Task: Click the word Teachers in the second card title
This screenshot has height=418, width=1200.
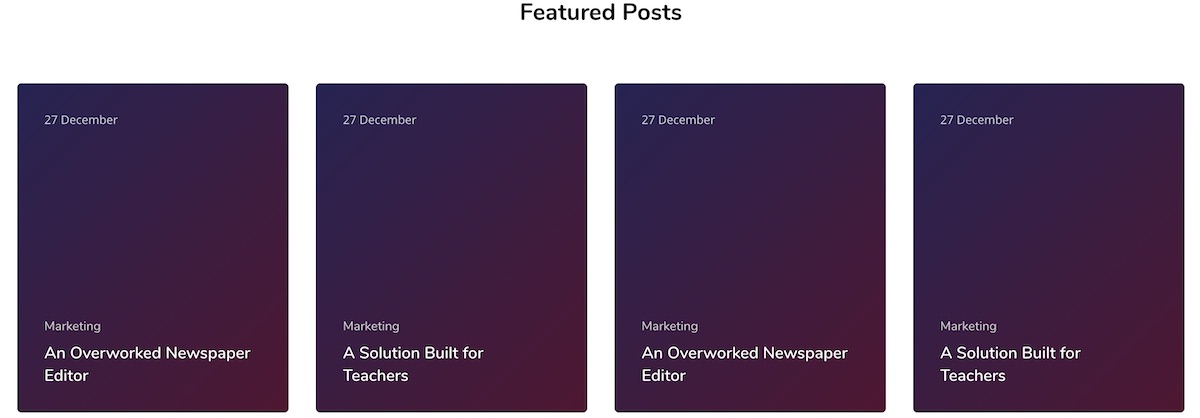Action: tap(376, 376)
